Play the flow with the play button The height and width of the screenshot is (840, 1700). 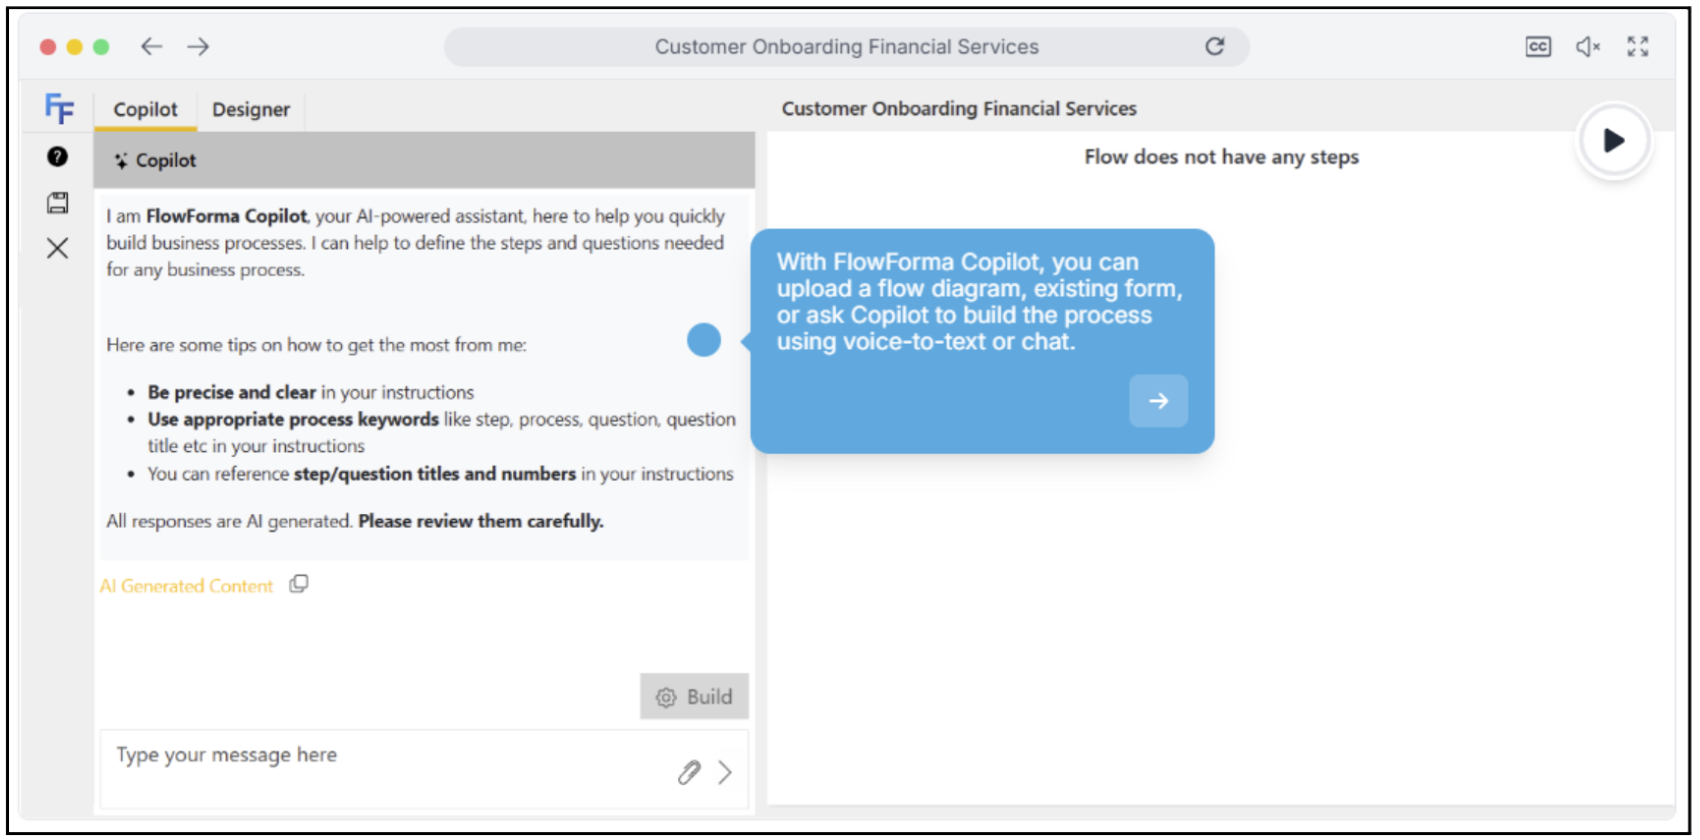coord(1613,141)
